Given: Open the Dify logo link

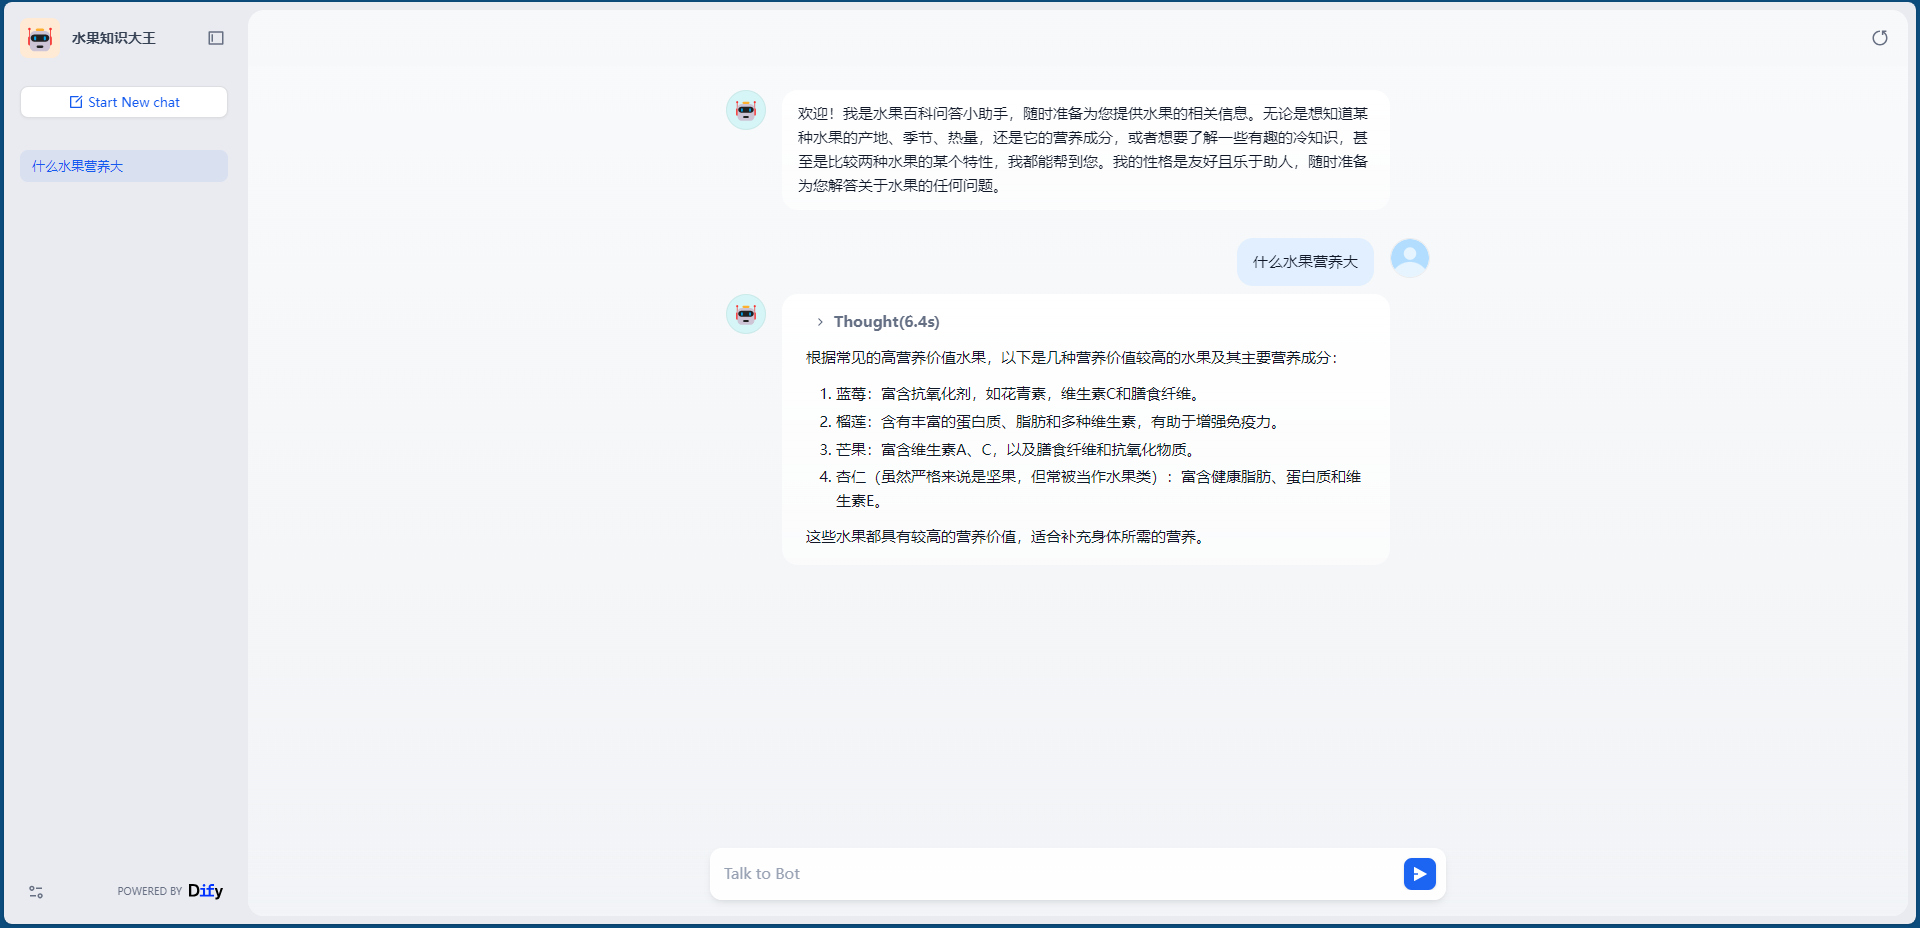Looking at the screenshot, I should tap(205, 891).
